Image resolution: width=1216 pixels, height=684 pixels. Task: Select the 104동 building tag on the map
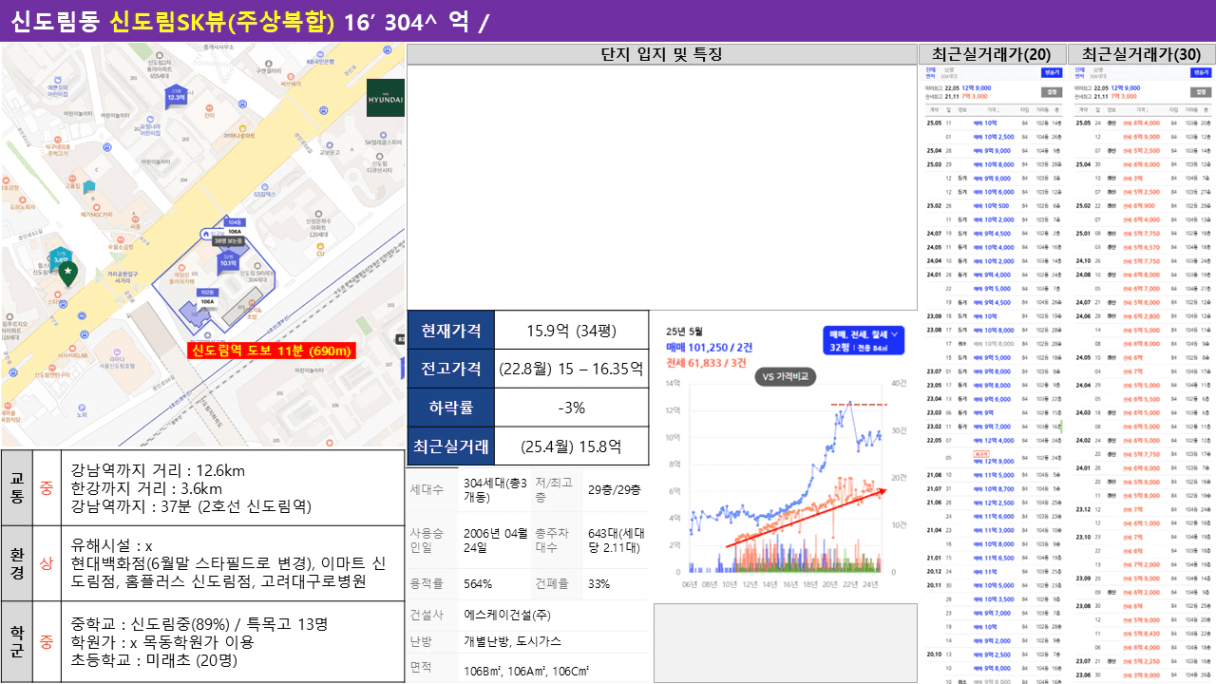coord(235,222)
